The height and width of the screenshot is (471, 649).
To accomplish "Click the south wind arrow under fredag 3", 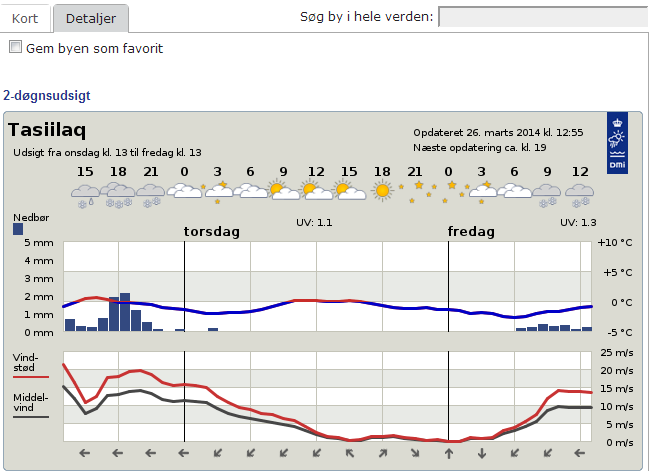I will pyautogui.click(x=482, y=454).
